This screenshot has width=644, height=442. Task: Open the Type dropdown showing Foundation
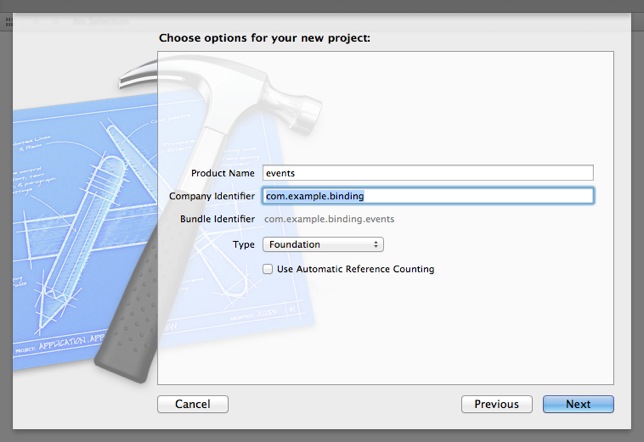[323, 244]
